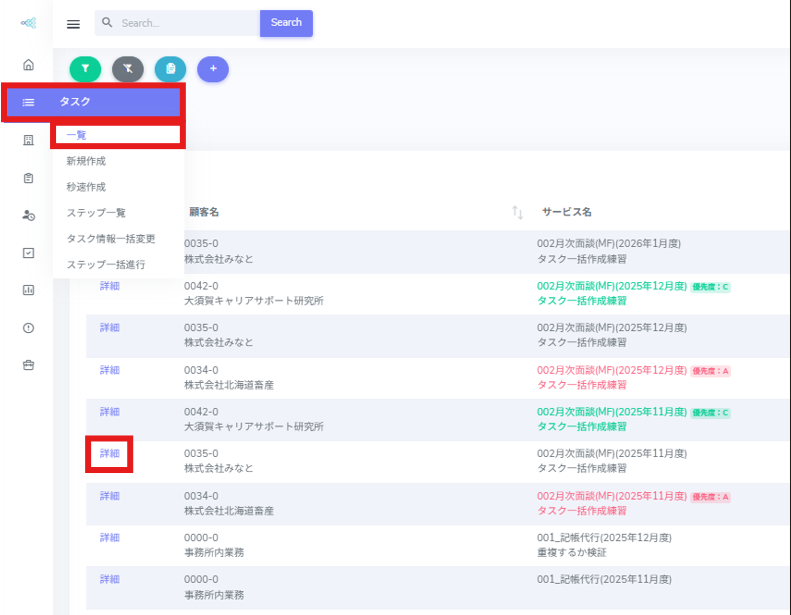Click the home icon in the sidebar
This screenshot has width=791, height=615.
click(28, 65)
